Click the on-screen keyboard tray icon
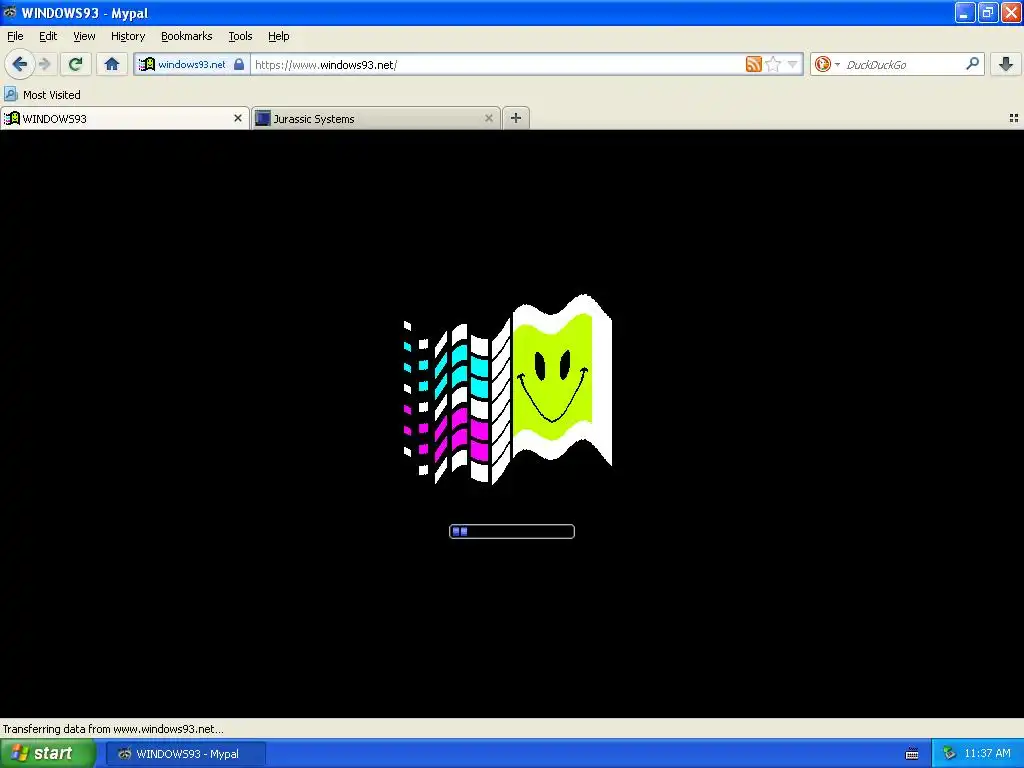1024x768 pixels. coord(912,754)
